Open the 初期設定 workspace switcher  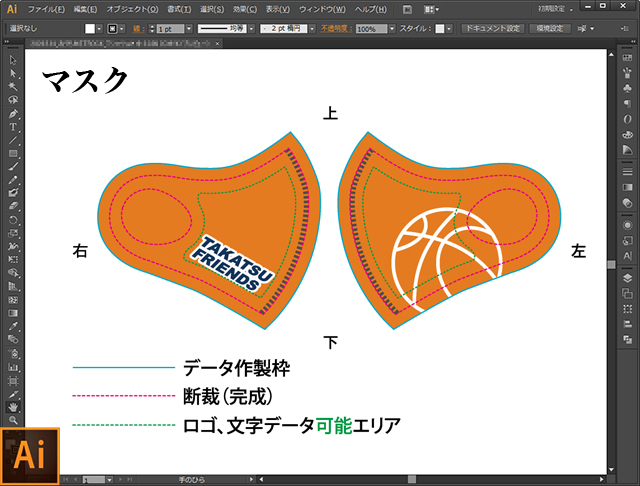tap(555, 9)
